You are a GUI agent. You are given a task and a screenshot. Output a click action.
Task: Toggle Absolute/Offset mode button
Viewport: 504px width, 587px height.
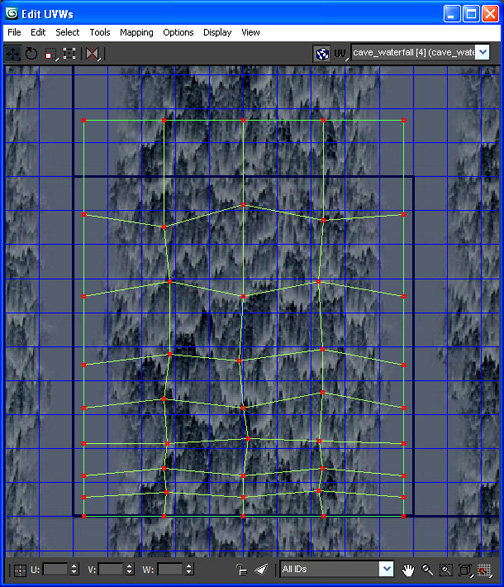point(20,570)
